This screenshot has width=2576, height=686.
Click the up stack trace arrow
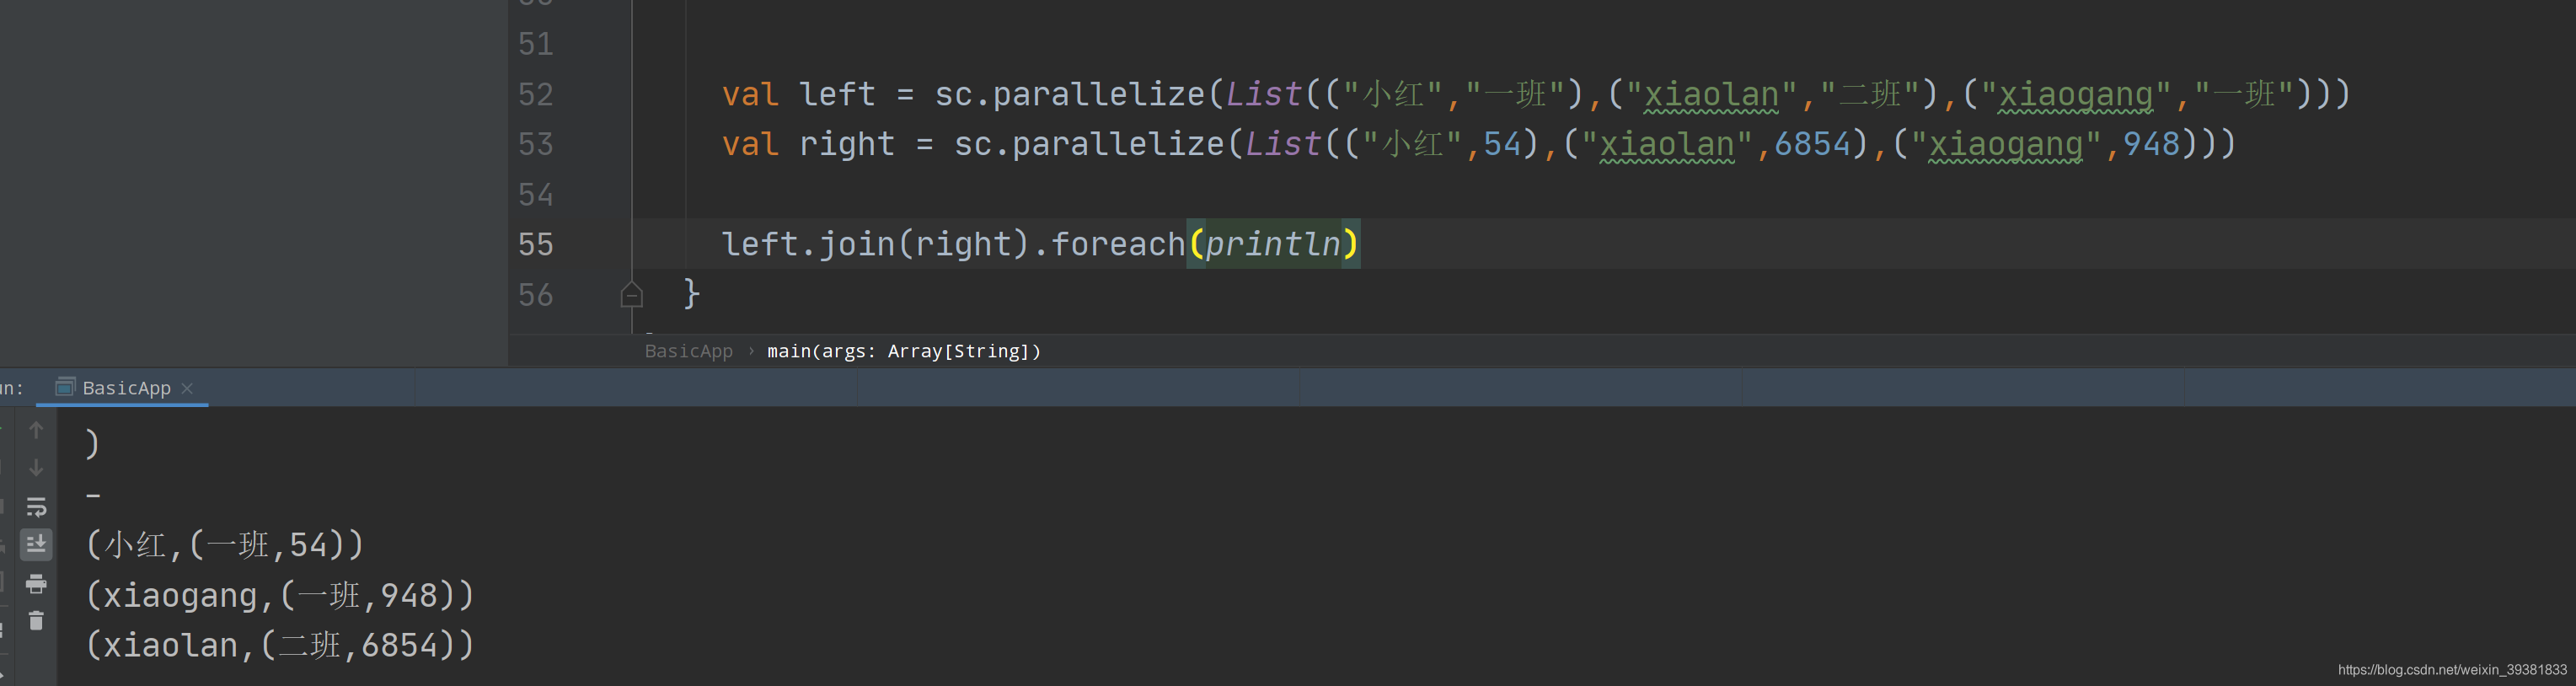point(36,431)
